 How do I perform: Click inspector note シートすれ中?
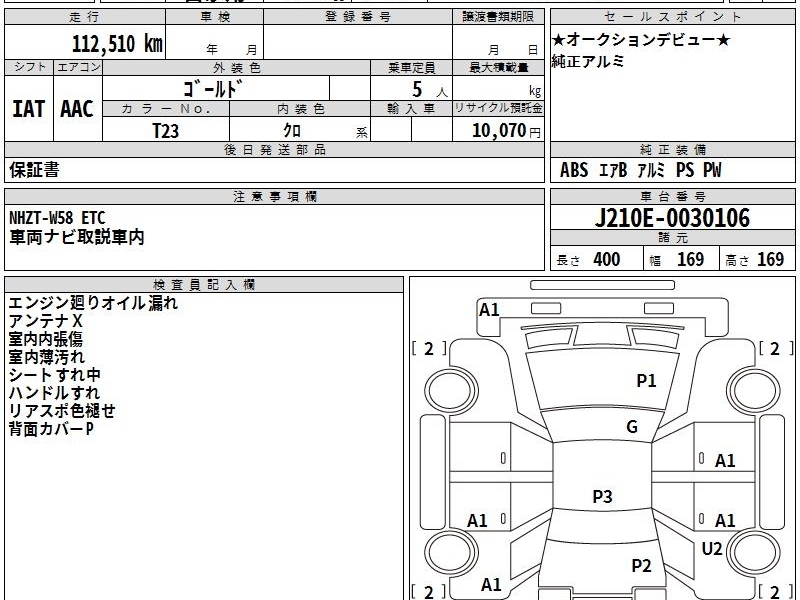[x=55, y=374]
